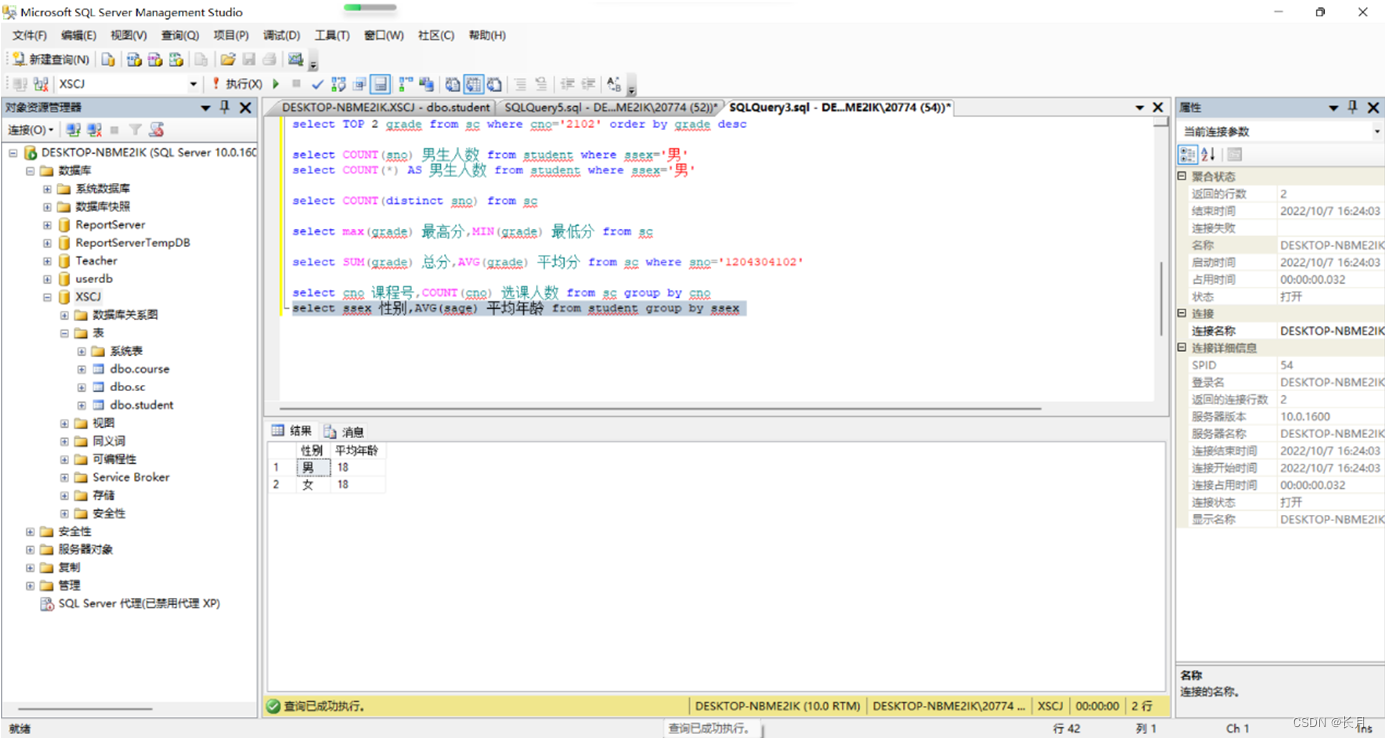The height and width of the screenshot is (738, 1385).
Task: Click the Object Explorer filter funnel icon
Action: click(135, 130)
